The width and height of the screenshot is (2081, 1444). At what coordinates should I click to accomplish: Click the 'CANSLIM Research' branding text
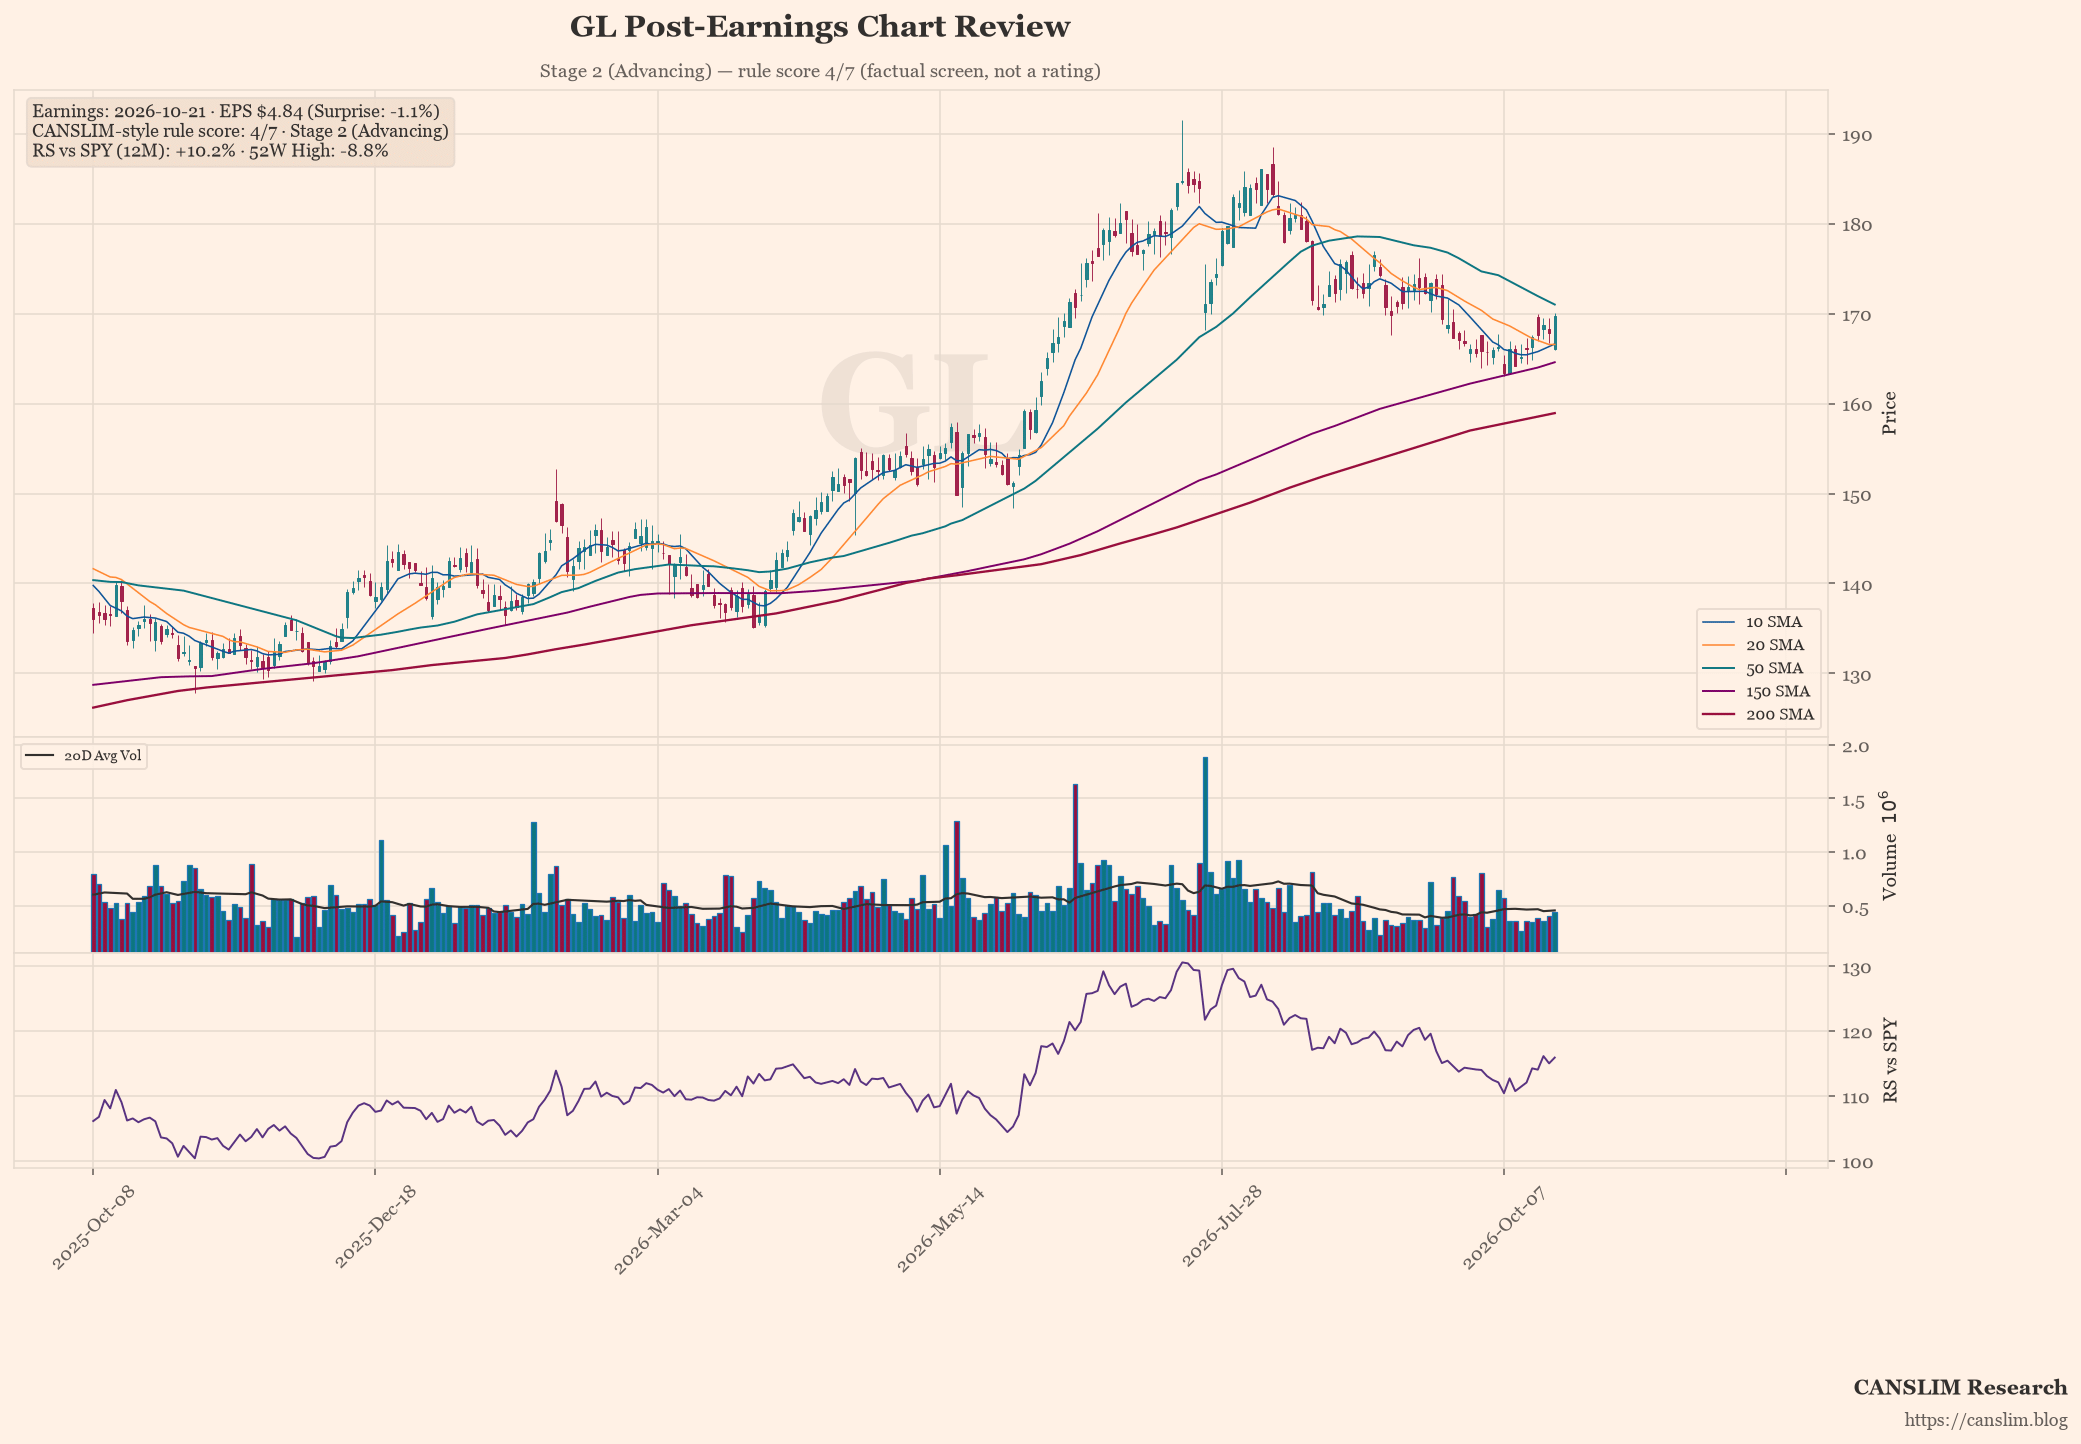(1960, 1388)
